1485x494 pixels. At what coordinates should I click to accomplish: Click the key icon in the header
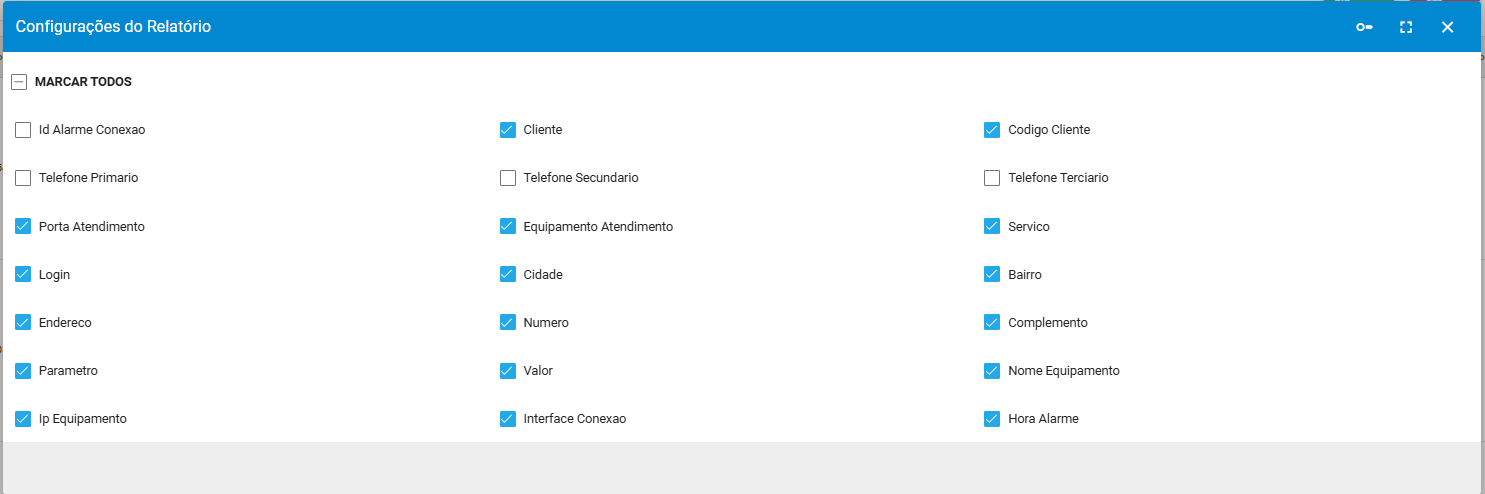(x=1364, y=27)
